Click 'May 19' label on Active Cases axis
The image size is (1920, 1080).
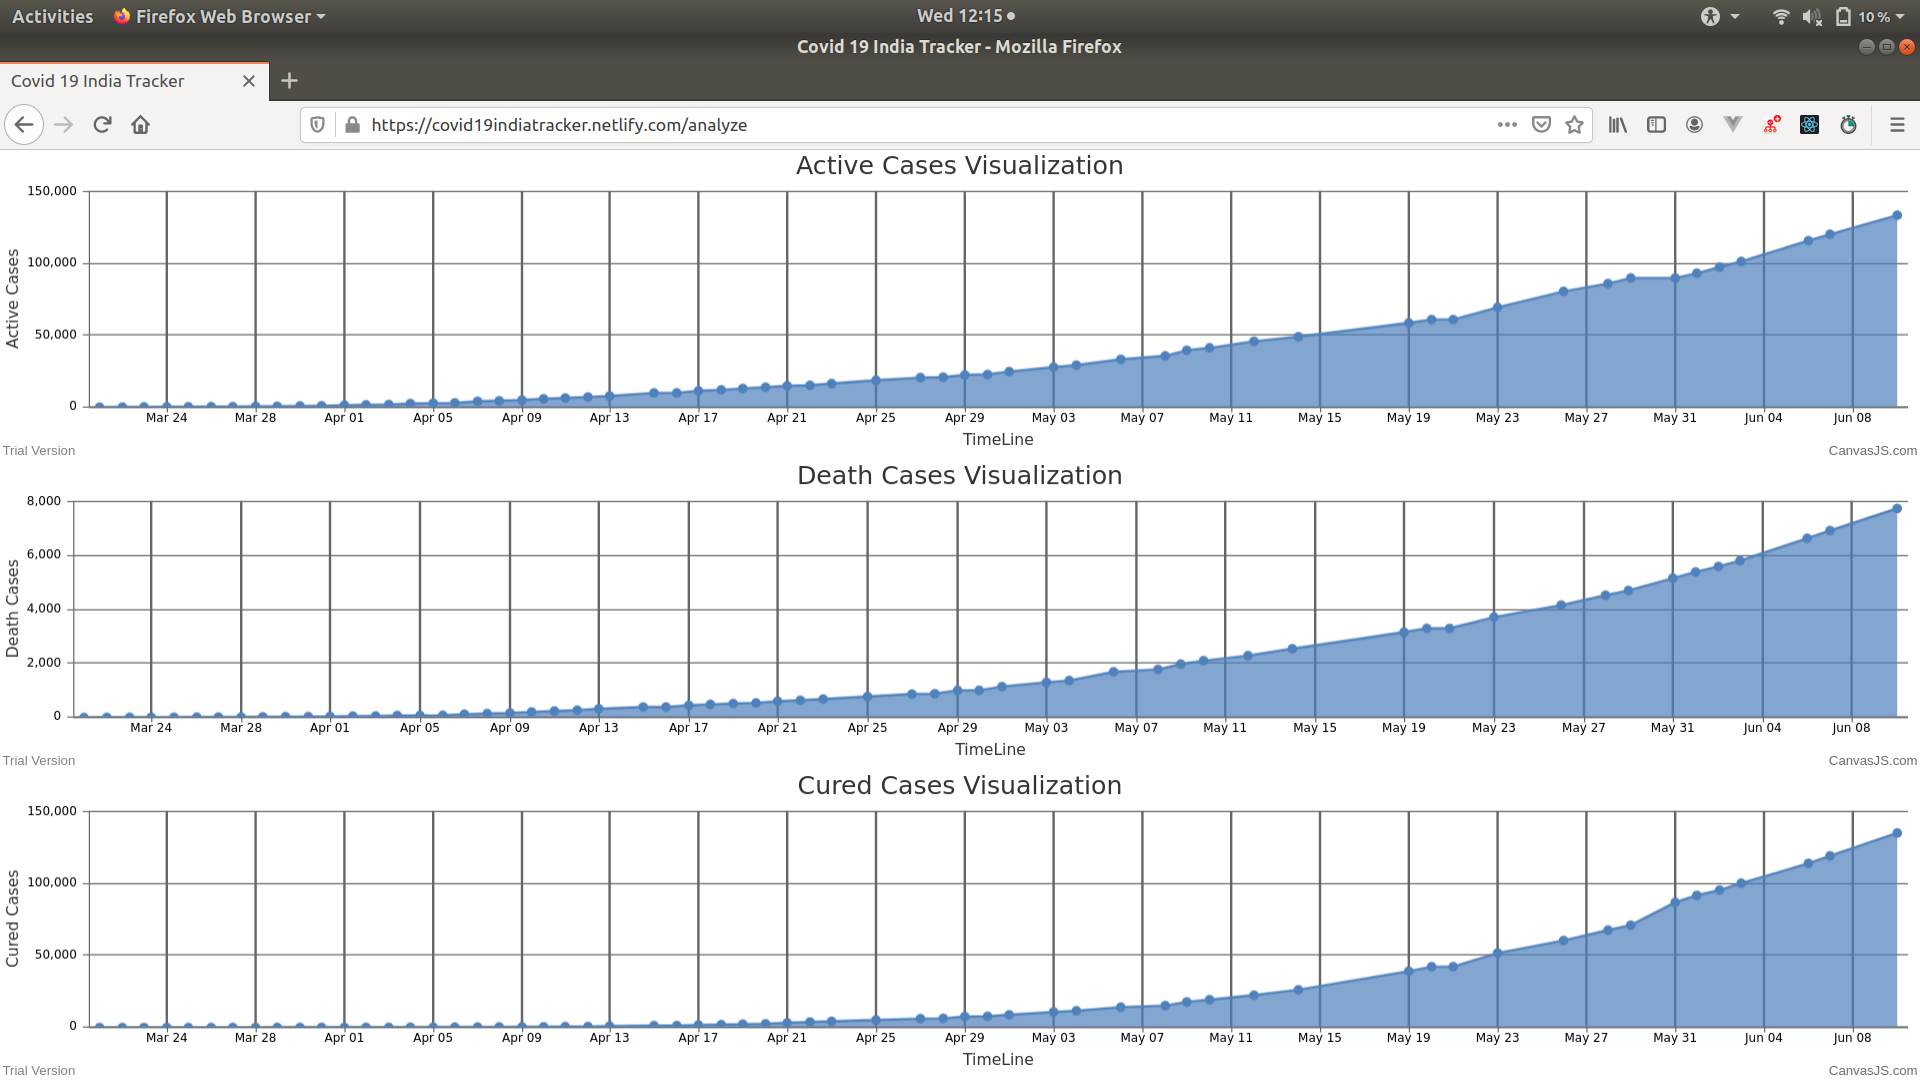1408,418
